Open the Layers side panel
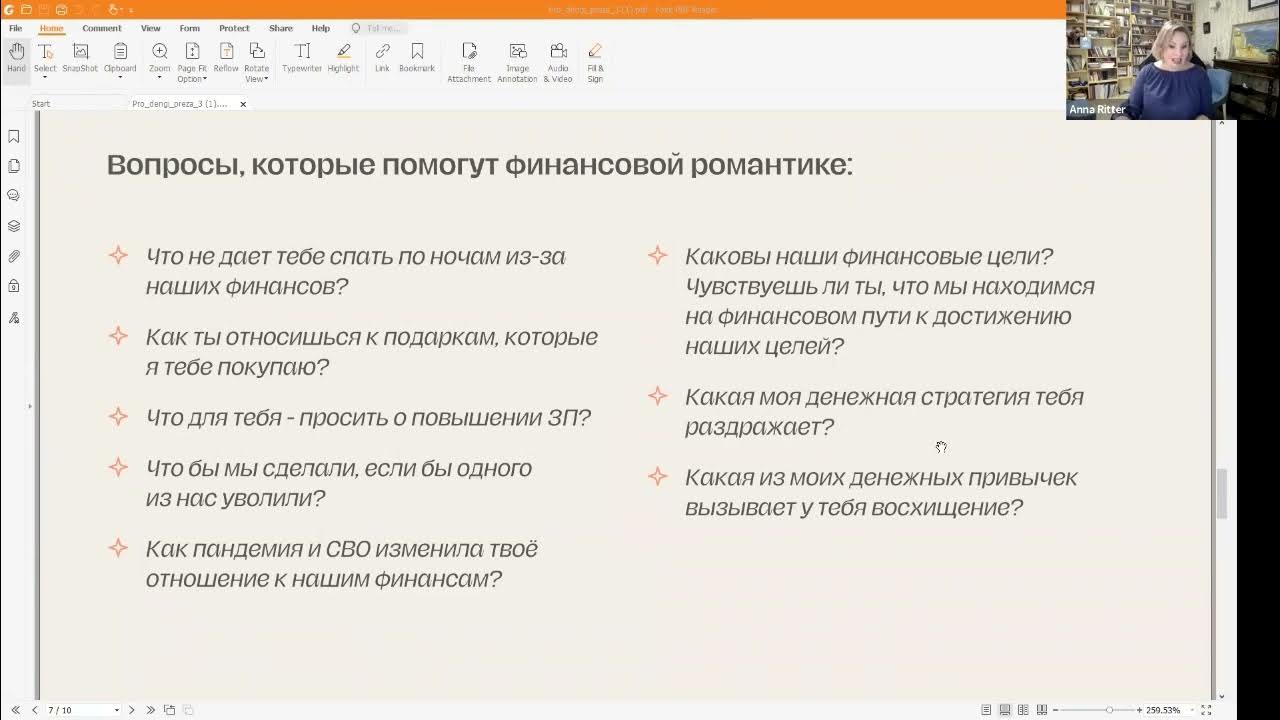 click(14, 226)
